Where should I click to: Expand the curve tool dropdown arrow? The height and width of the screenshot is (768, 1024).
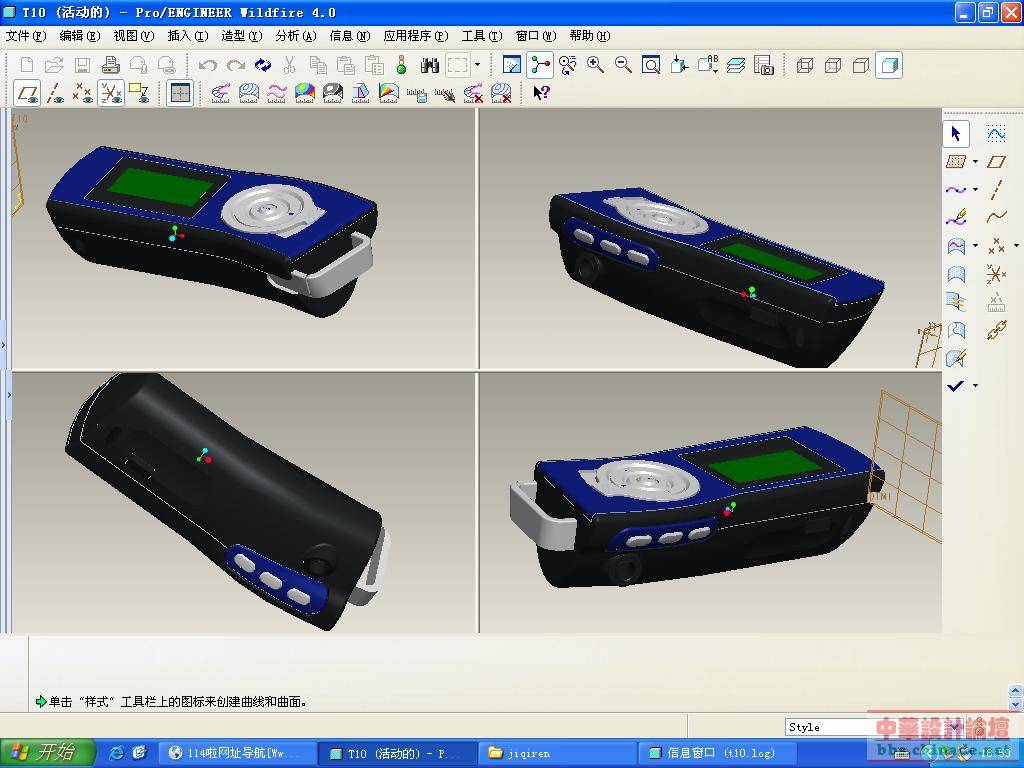tap(976, 189)
